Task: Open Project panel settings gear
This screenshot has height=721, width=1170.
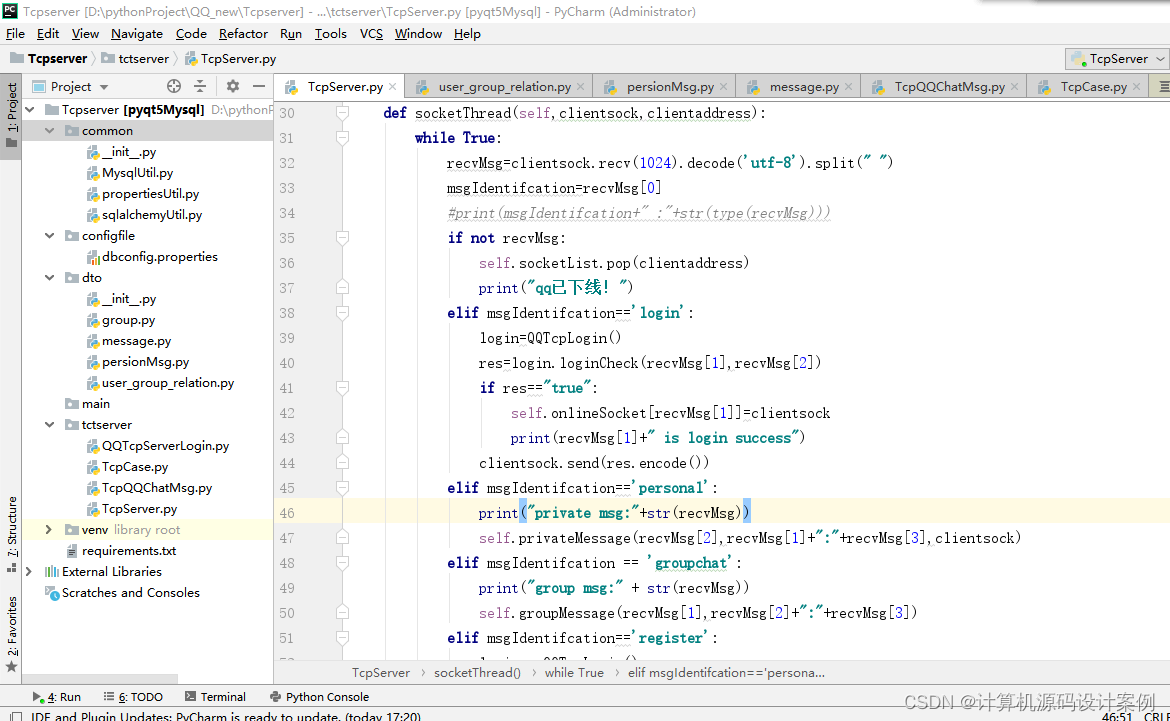Action: coord(233,86)
